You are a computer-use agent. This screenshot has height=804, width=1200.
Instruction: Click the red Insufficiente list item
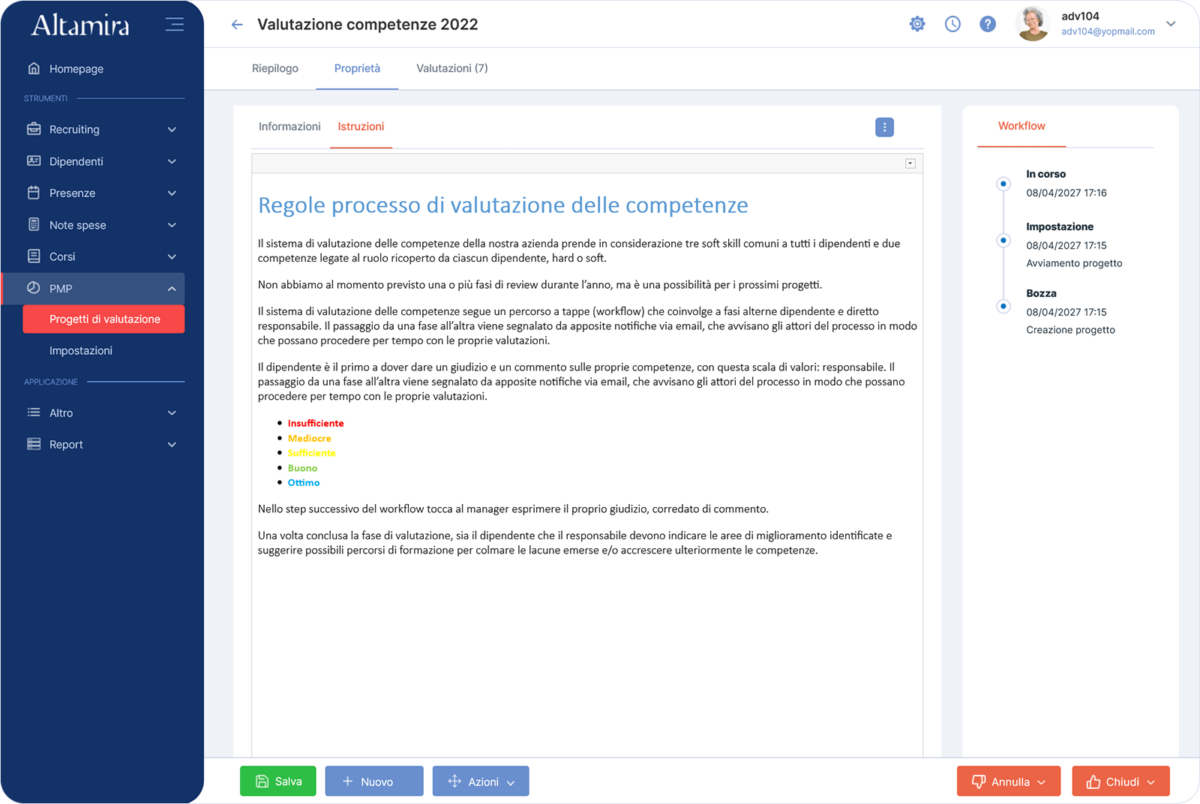click(316, 423)
